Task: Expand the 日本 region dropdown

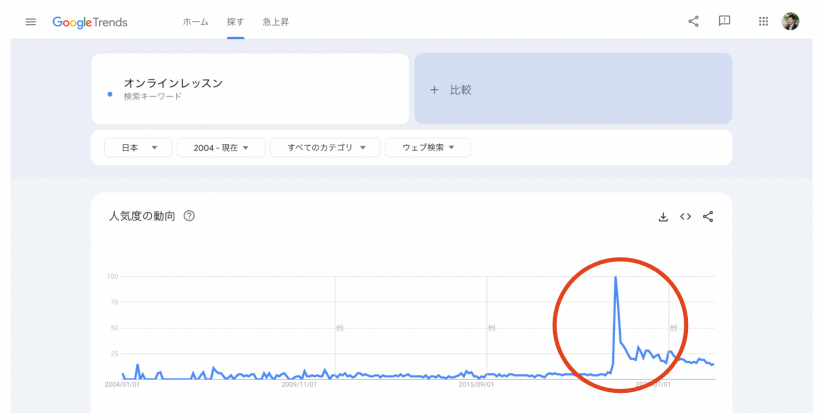Action: [x=138, y=148]
